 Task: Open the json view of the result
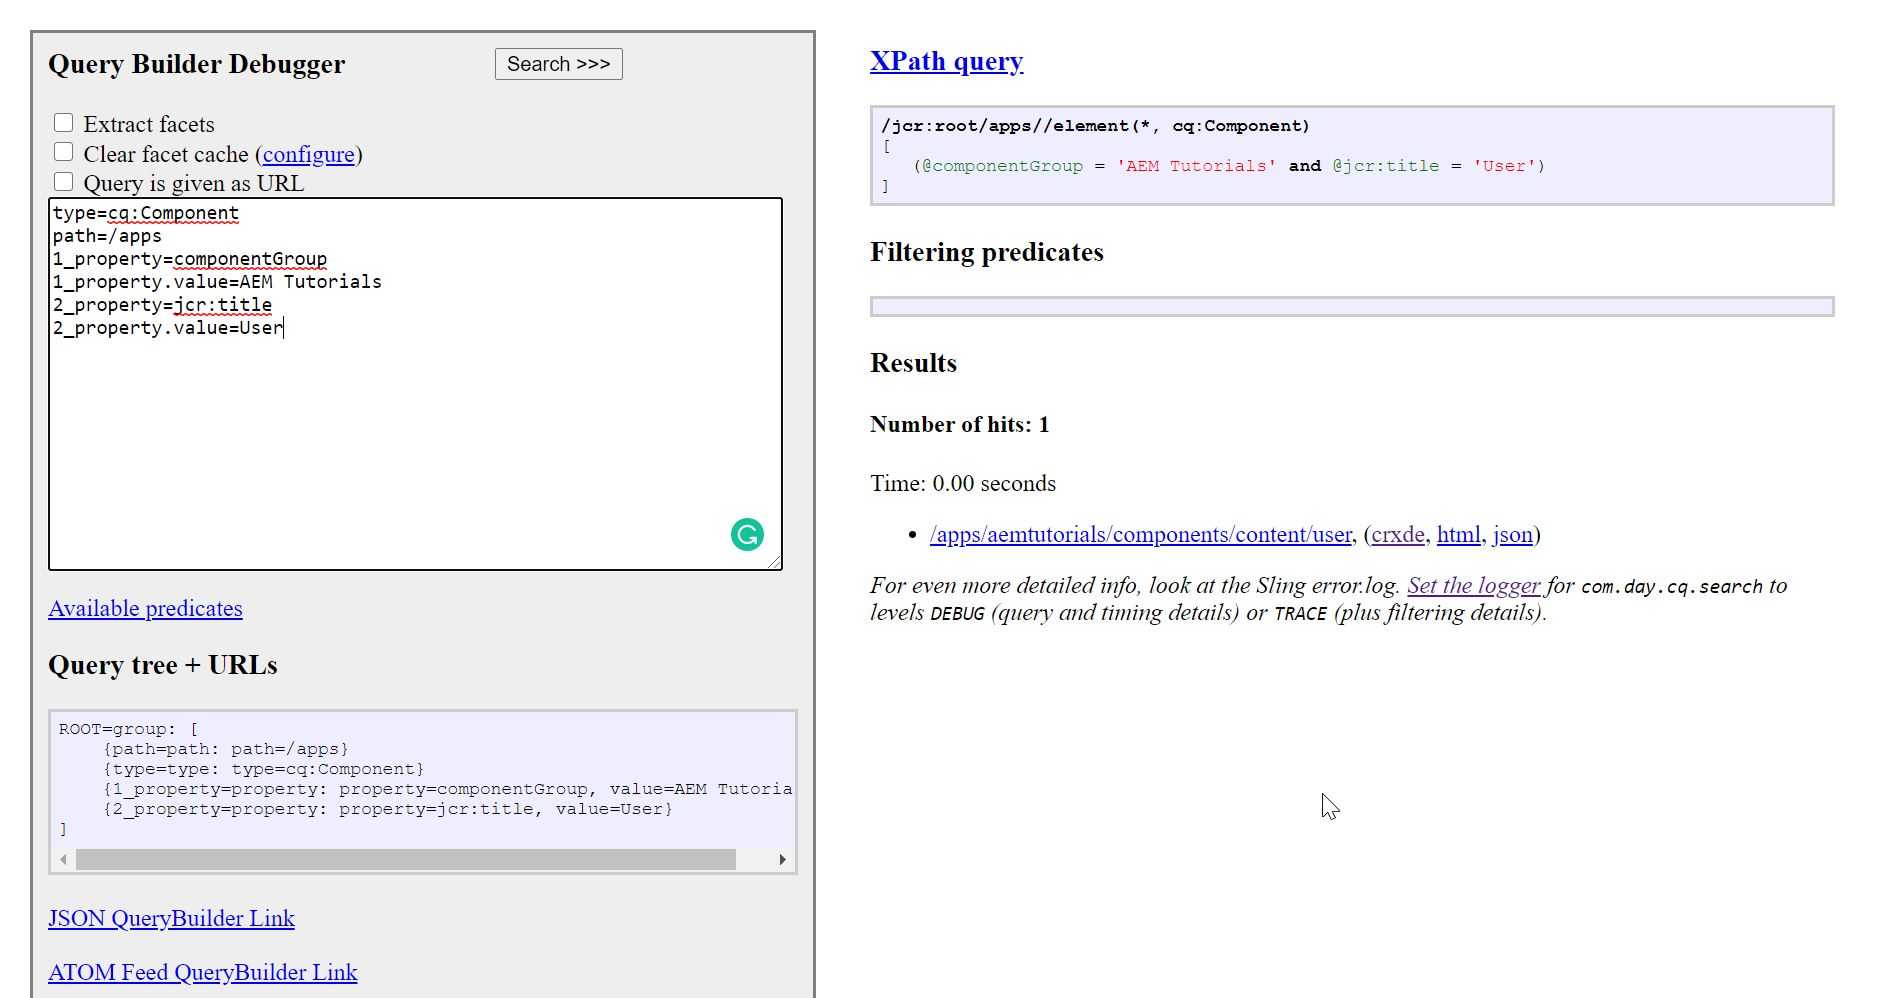click(1512, 535)
